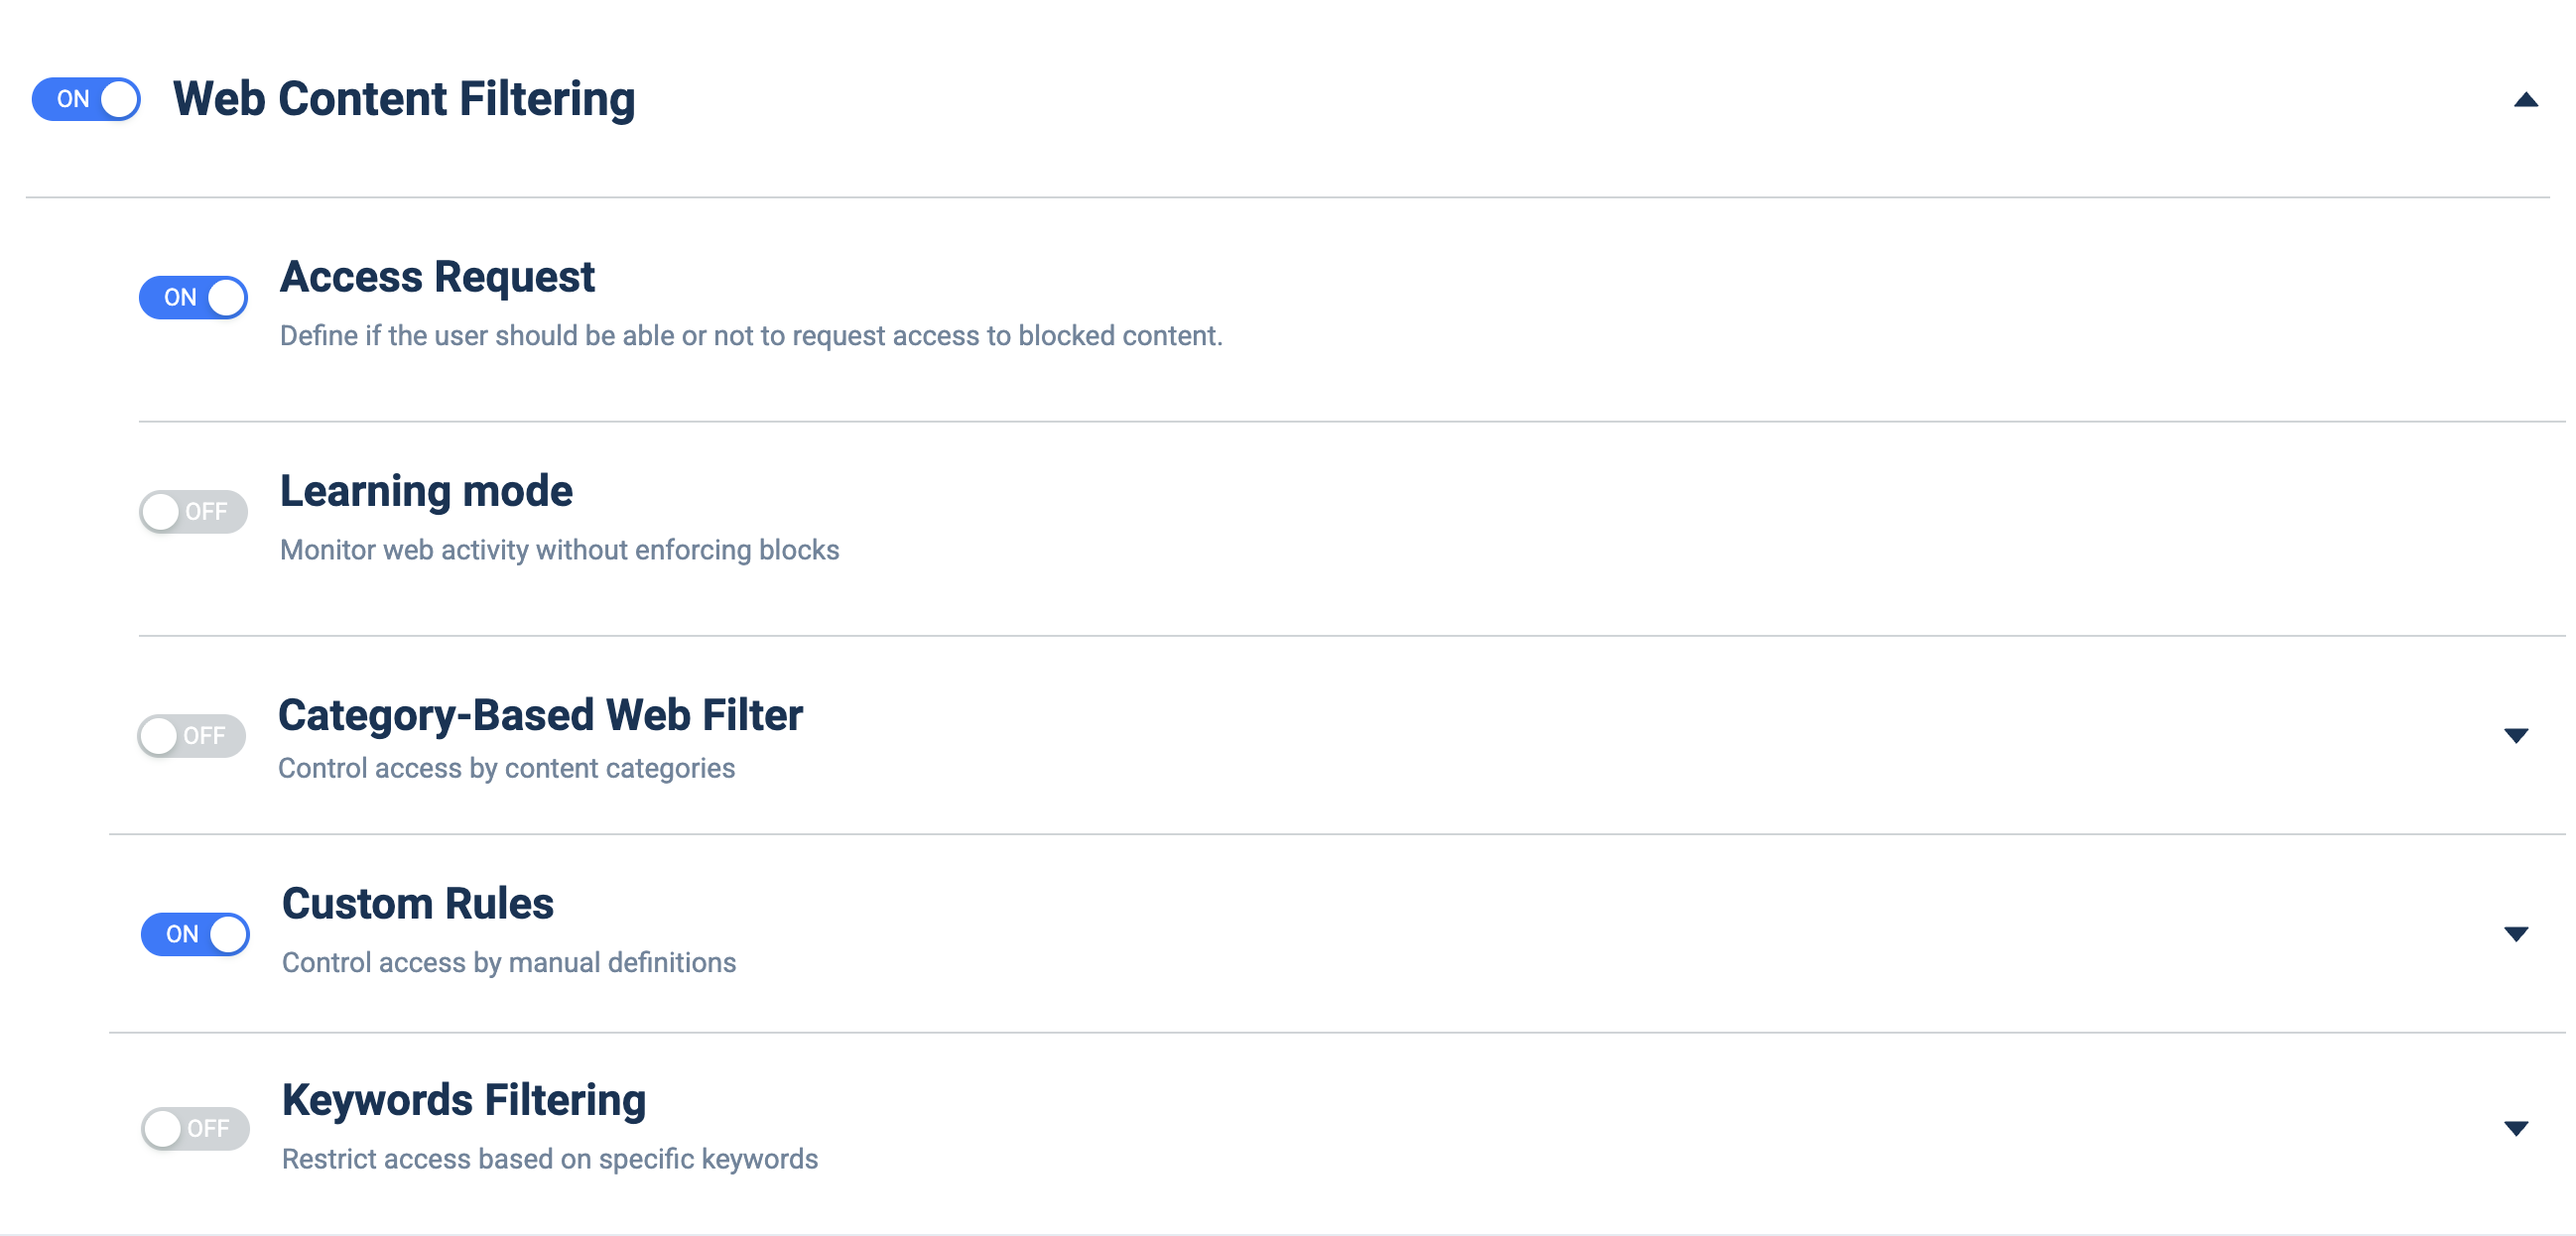Click the Keywords Filtering heading
Viewport: 2576px width, 1236px height.
pyautogui.click(x=464, y=1100)
